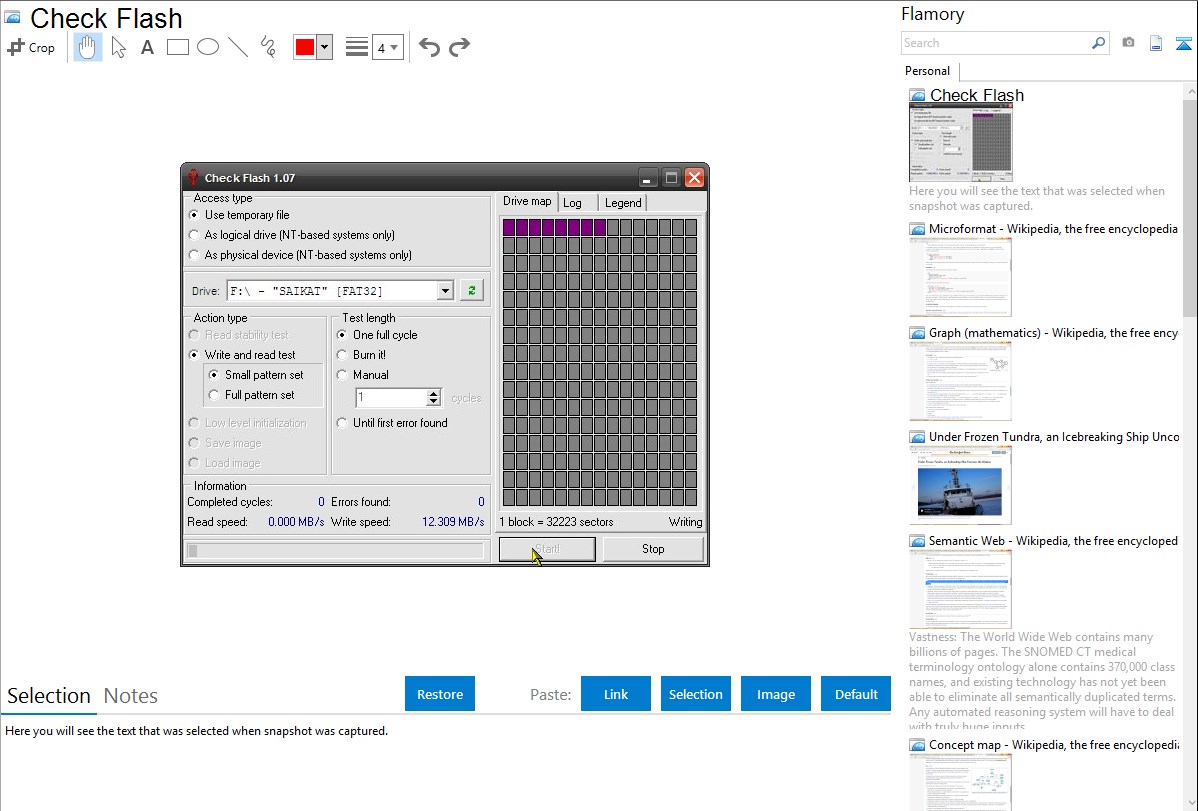Image resolution: width=1198 pixels, height=811 pixels.
Task: Switch to the Legend tab
Action: point(623,203)
